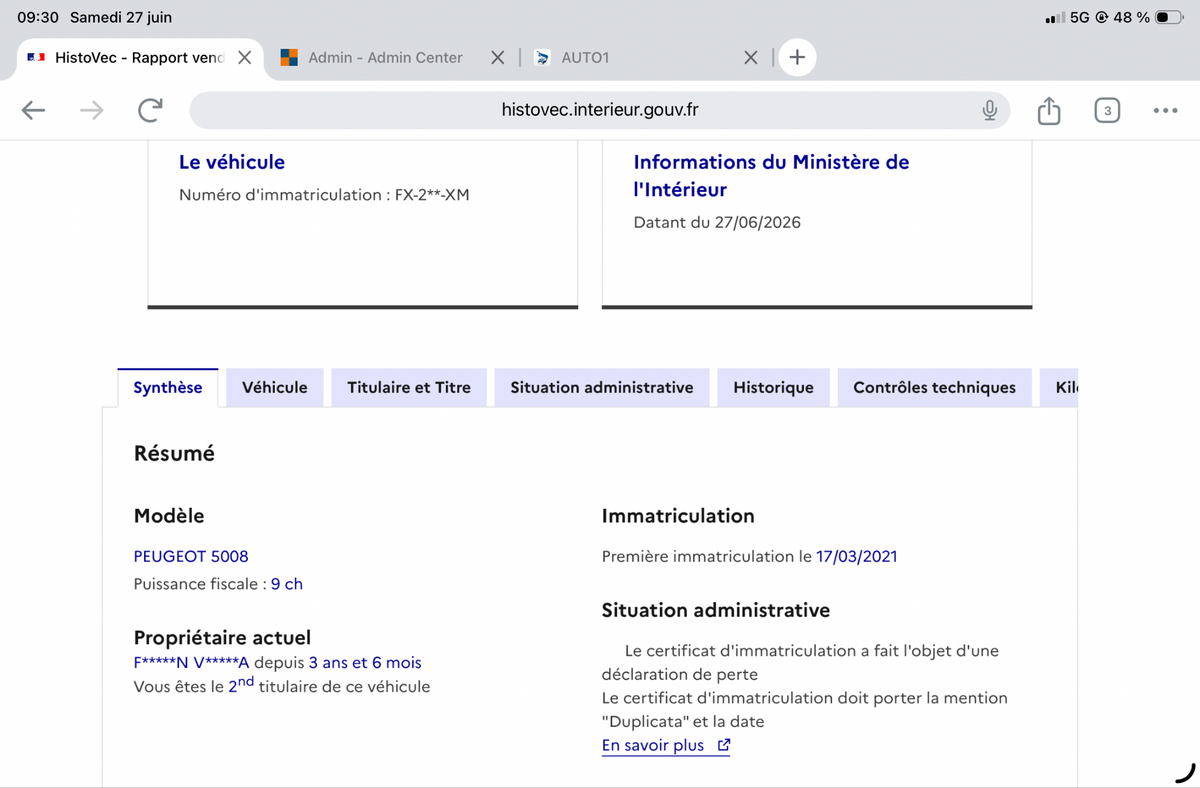Screen dimensions: 1200x788
Task: Close the Admin Center tab
Action: click(x=497, y=57)
